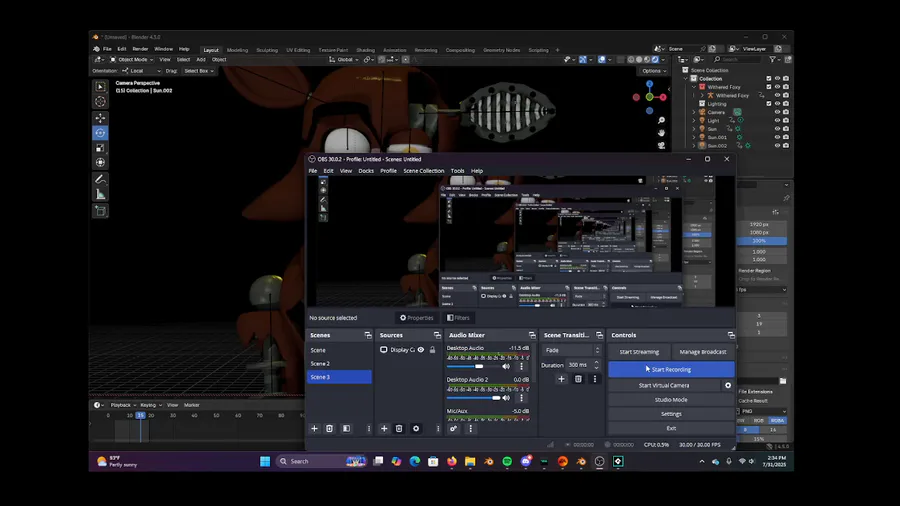Switch to Blender Shading workspace tab
The image size is (900, 506).
(x=366, y=50)
